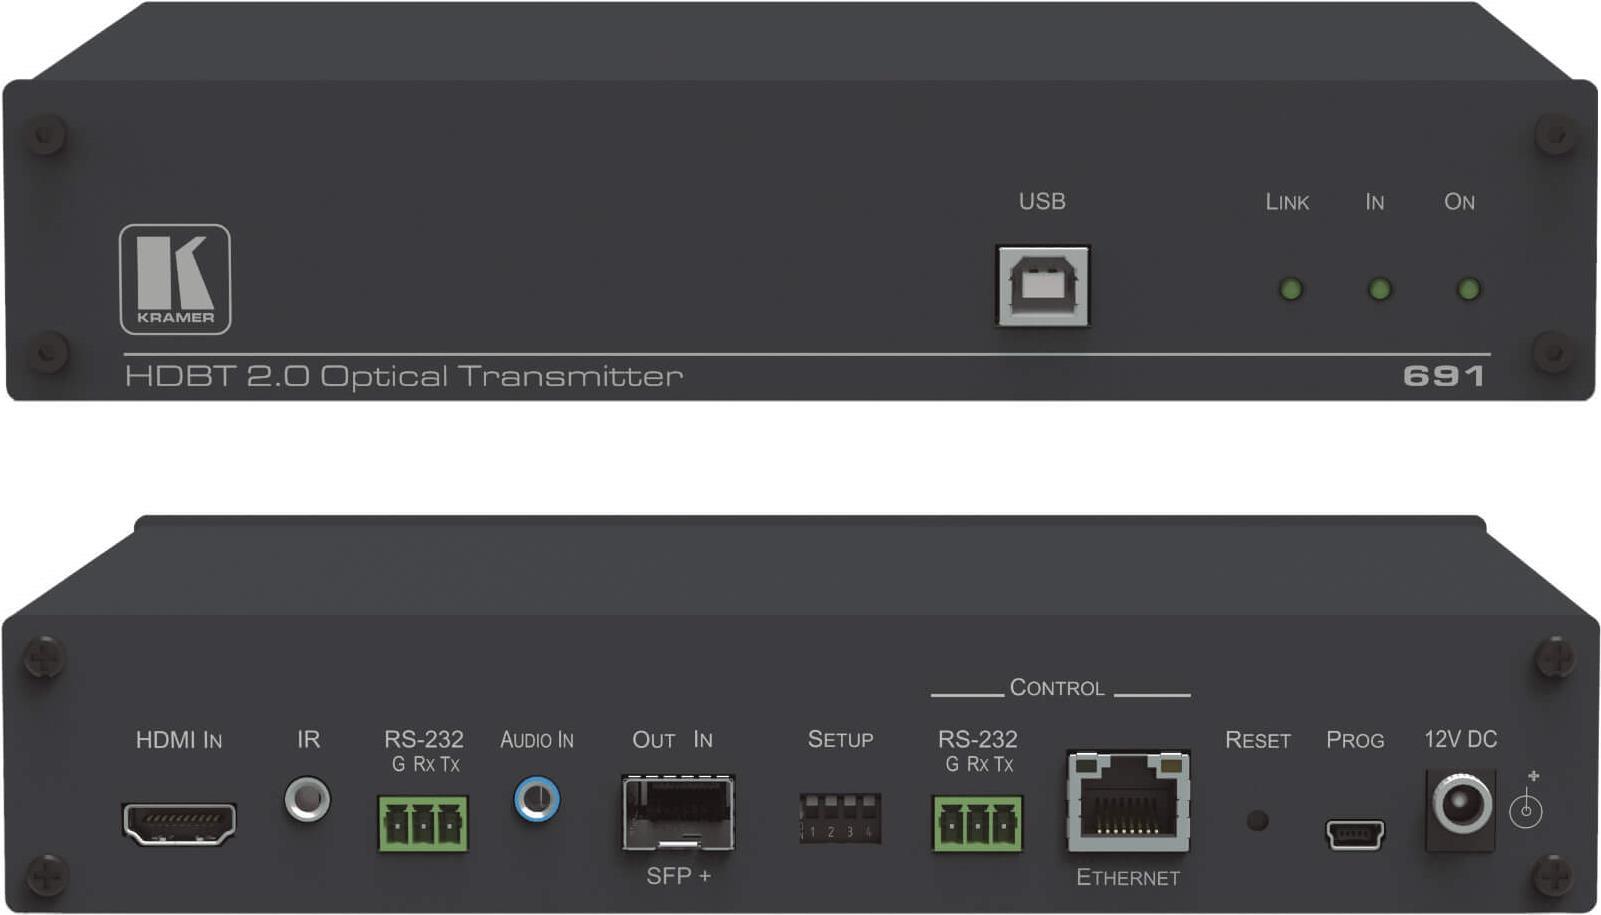Click the blue Audio In jack
This screenshot has width=1601, height=915.
(537, 800)
